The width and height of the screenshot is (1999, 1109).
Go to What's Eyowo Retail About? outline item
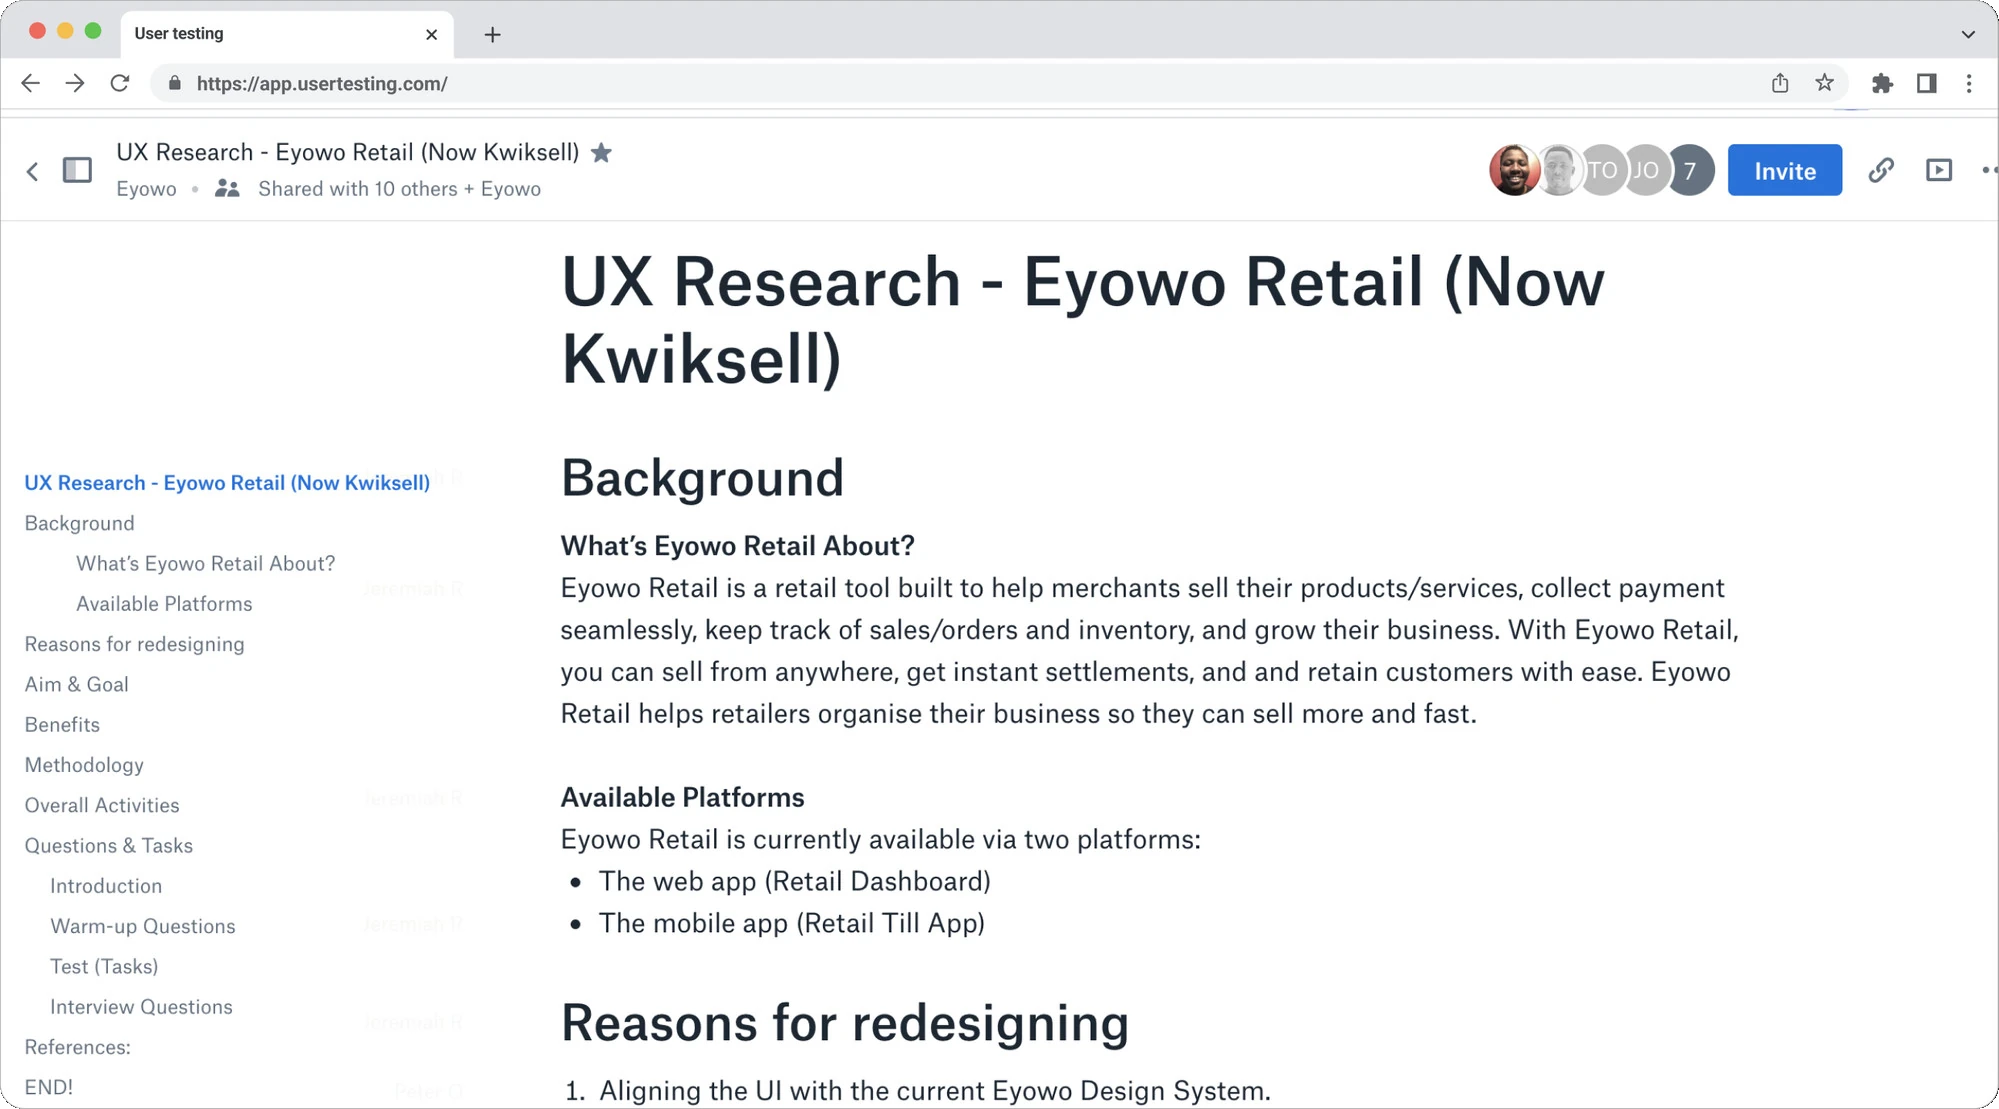point(205,563)
